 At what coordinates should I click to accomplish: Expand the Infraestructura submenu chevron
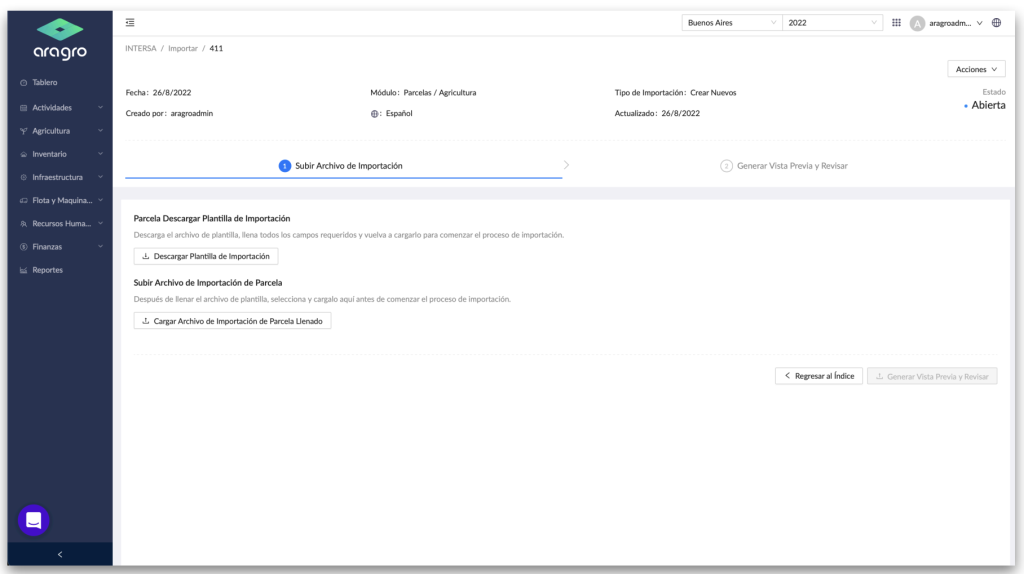(101, 177)
